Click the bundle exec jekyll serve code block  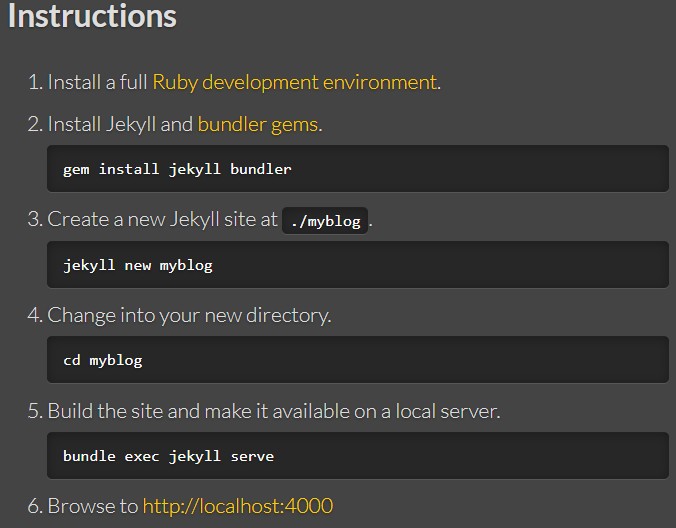pos(358,456)
